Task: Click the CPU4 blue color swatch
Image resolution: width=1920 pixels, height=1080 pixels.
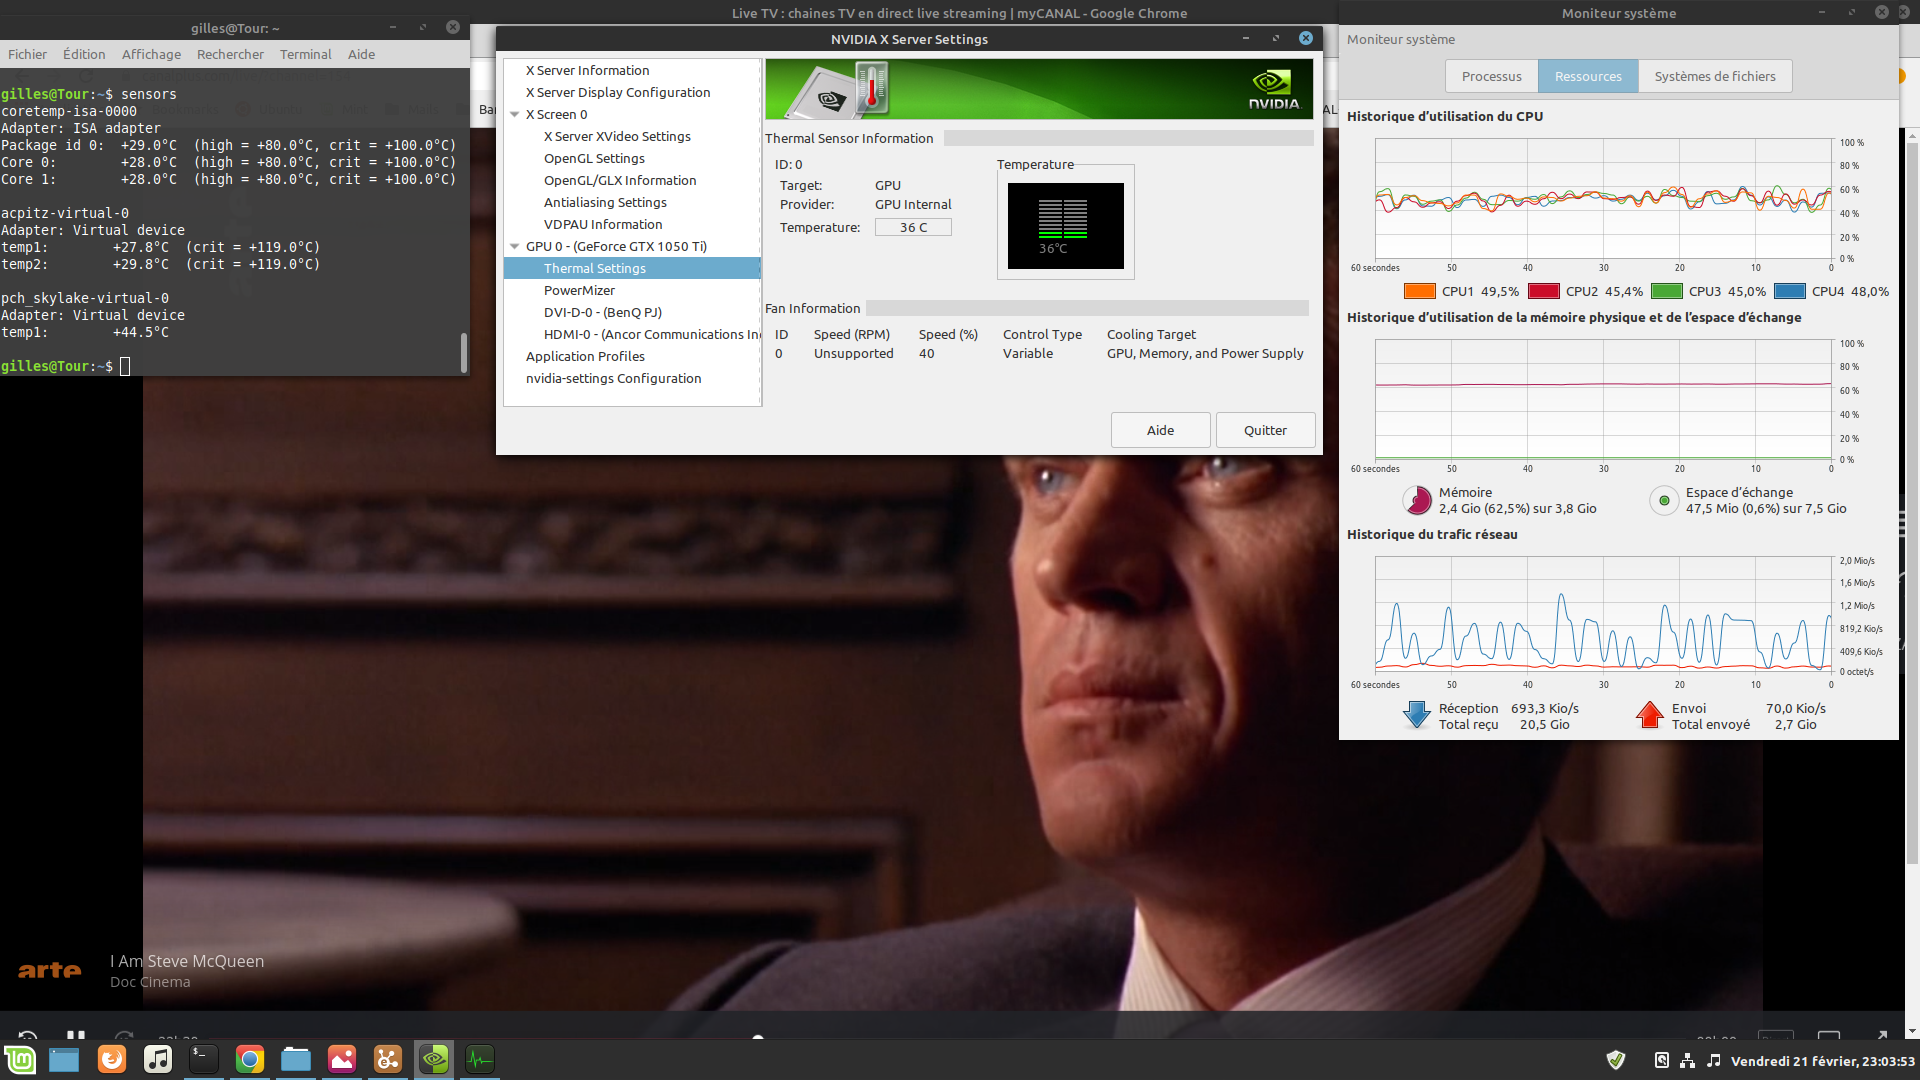Action: tap(1789, 292)
